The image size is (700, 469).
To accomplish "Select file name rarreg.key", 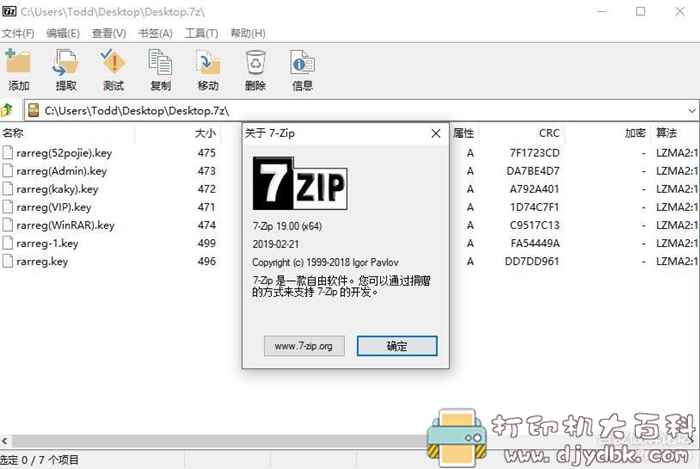I will point(42,261).
